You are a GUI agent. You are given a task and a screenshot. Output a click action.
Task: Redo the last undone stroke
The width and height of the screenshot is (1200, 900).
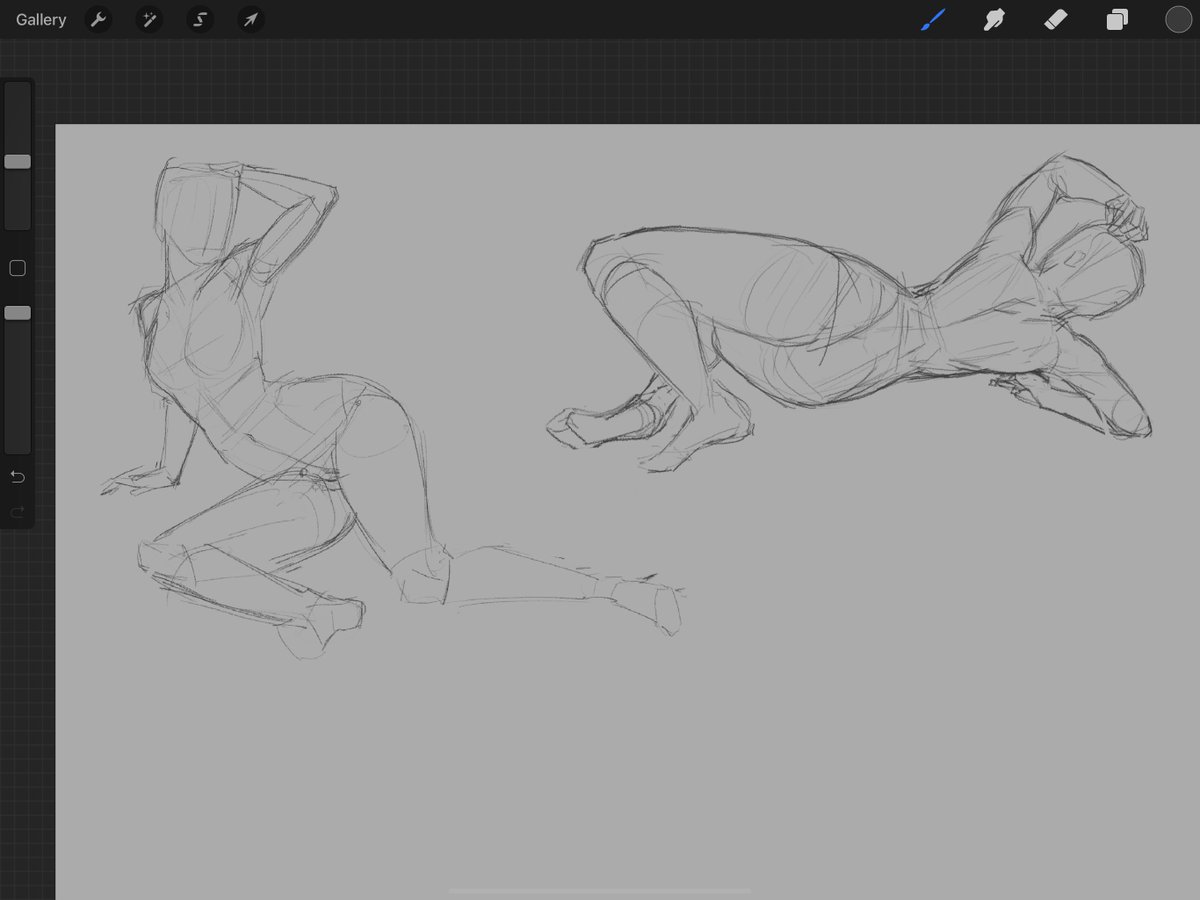[x=17, y=513]
